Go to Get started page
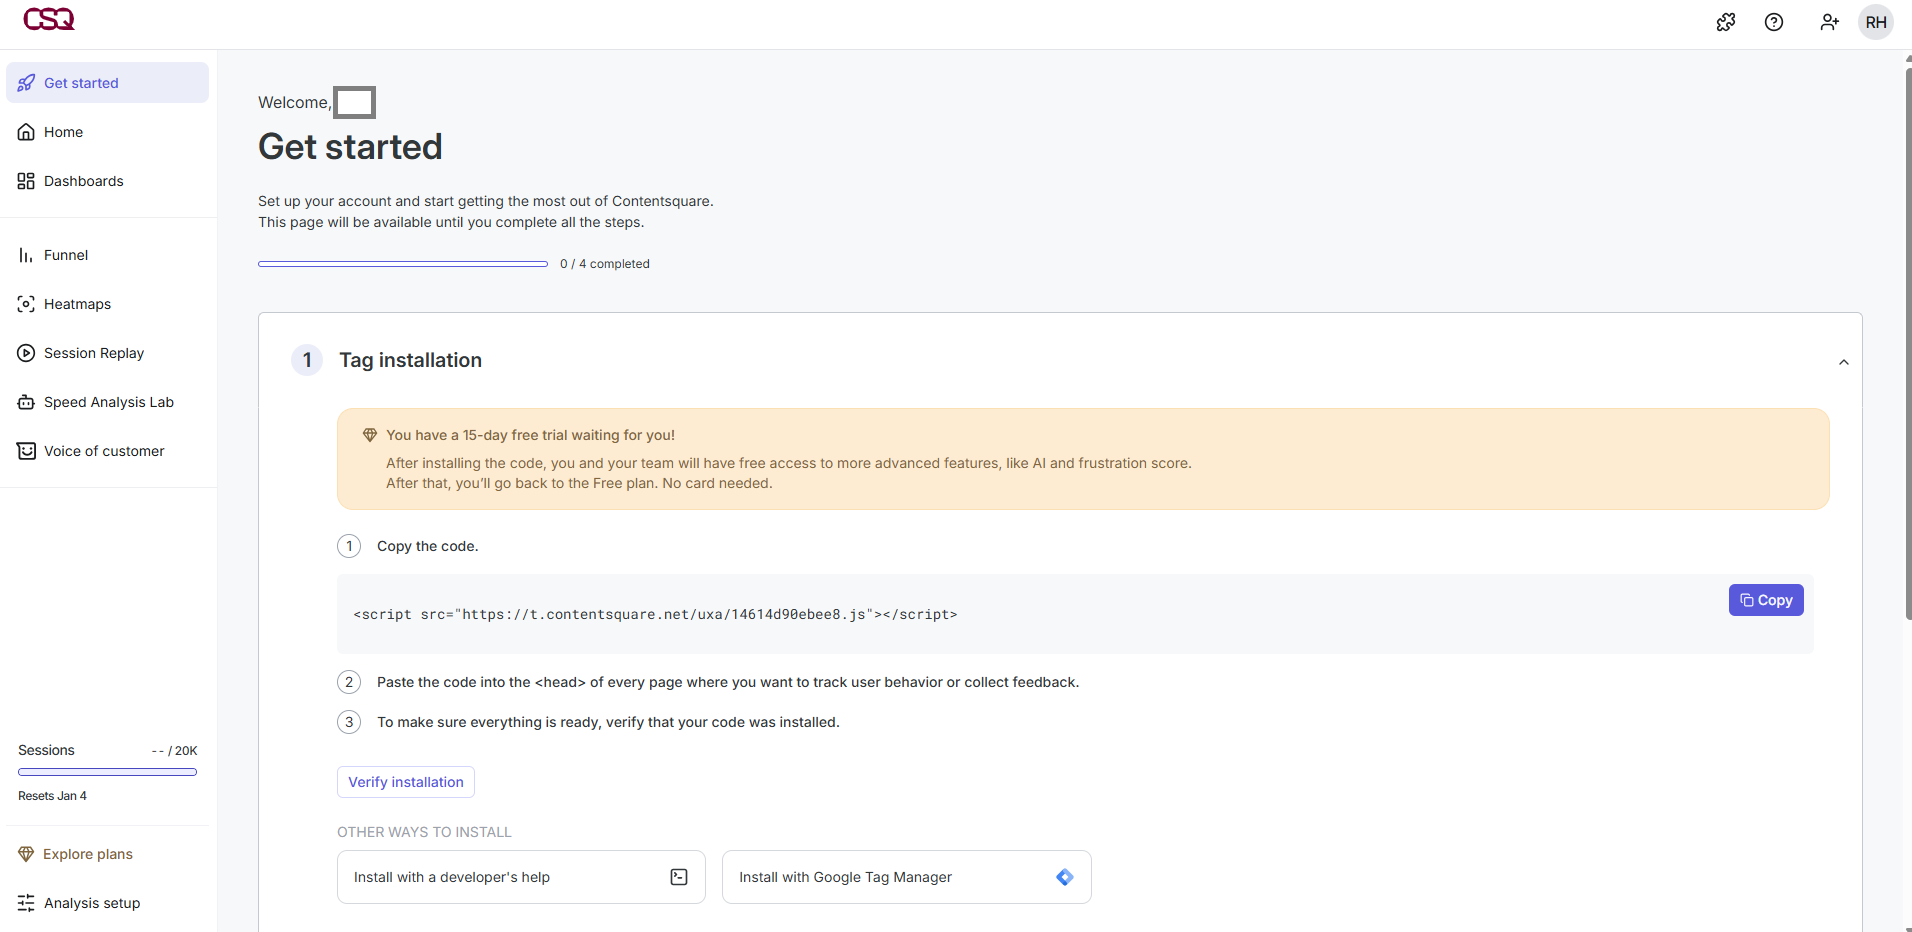This screenshot has height=932, width=1912. pyautogui.click(x=107, y=83)
